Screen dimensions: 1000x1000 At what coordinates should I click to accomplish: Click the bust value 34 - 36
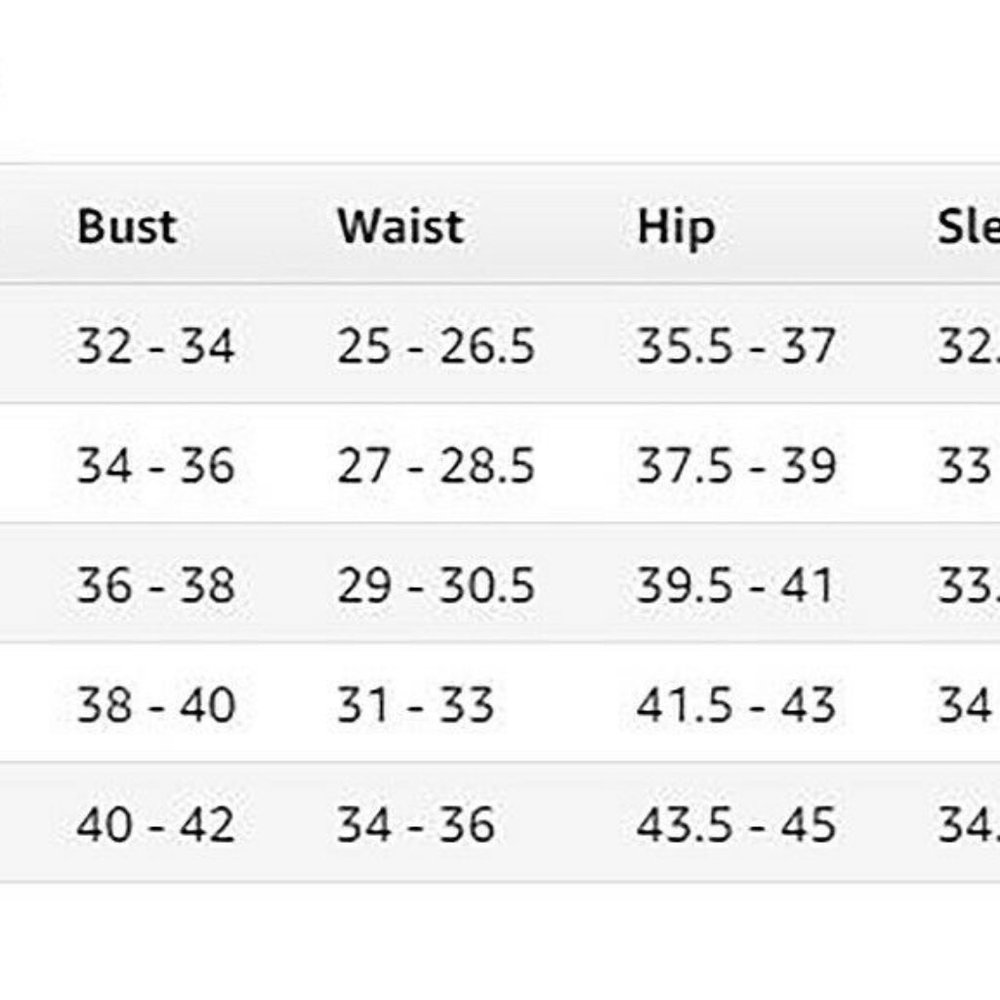pos(155,466)
